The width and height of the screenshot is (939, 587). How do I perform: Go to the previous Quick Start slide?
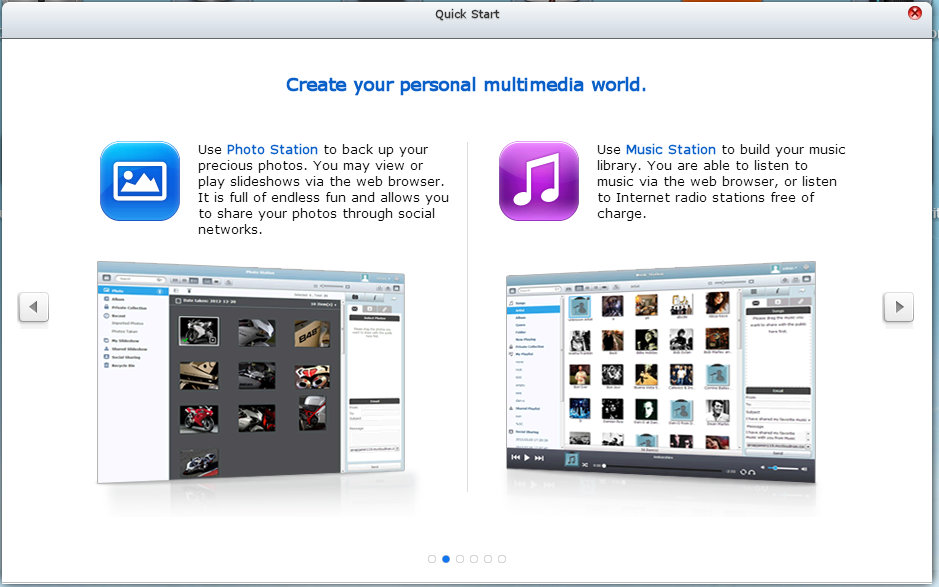pos(34,307)
